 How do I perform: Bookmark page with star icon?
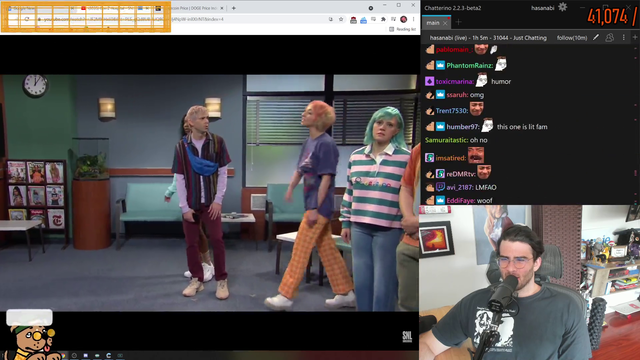[341, 19]
